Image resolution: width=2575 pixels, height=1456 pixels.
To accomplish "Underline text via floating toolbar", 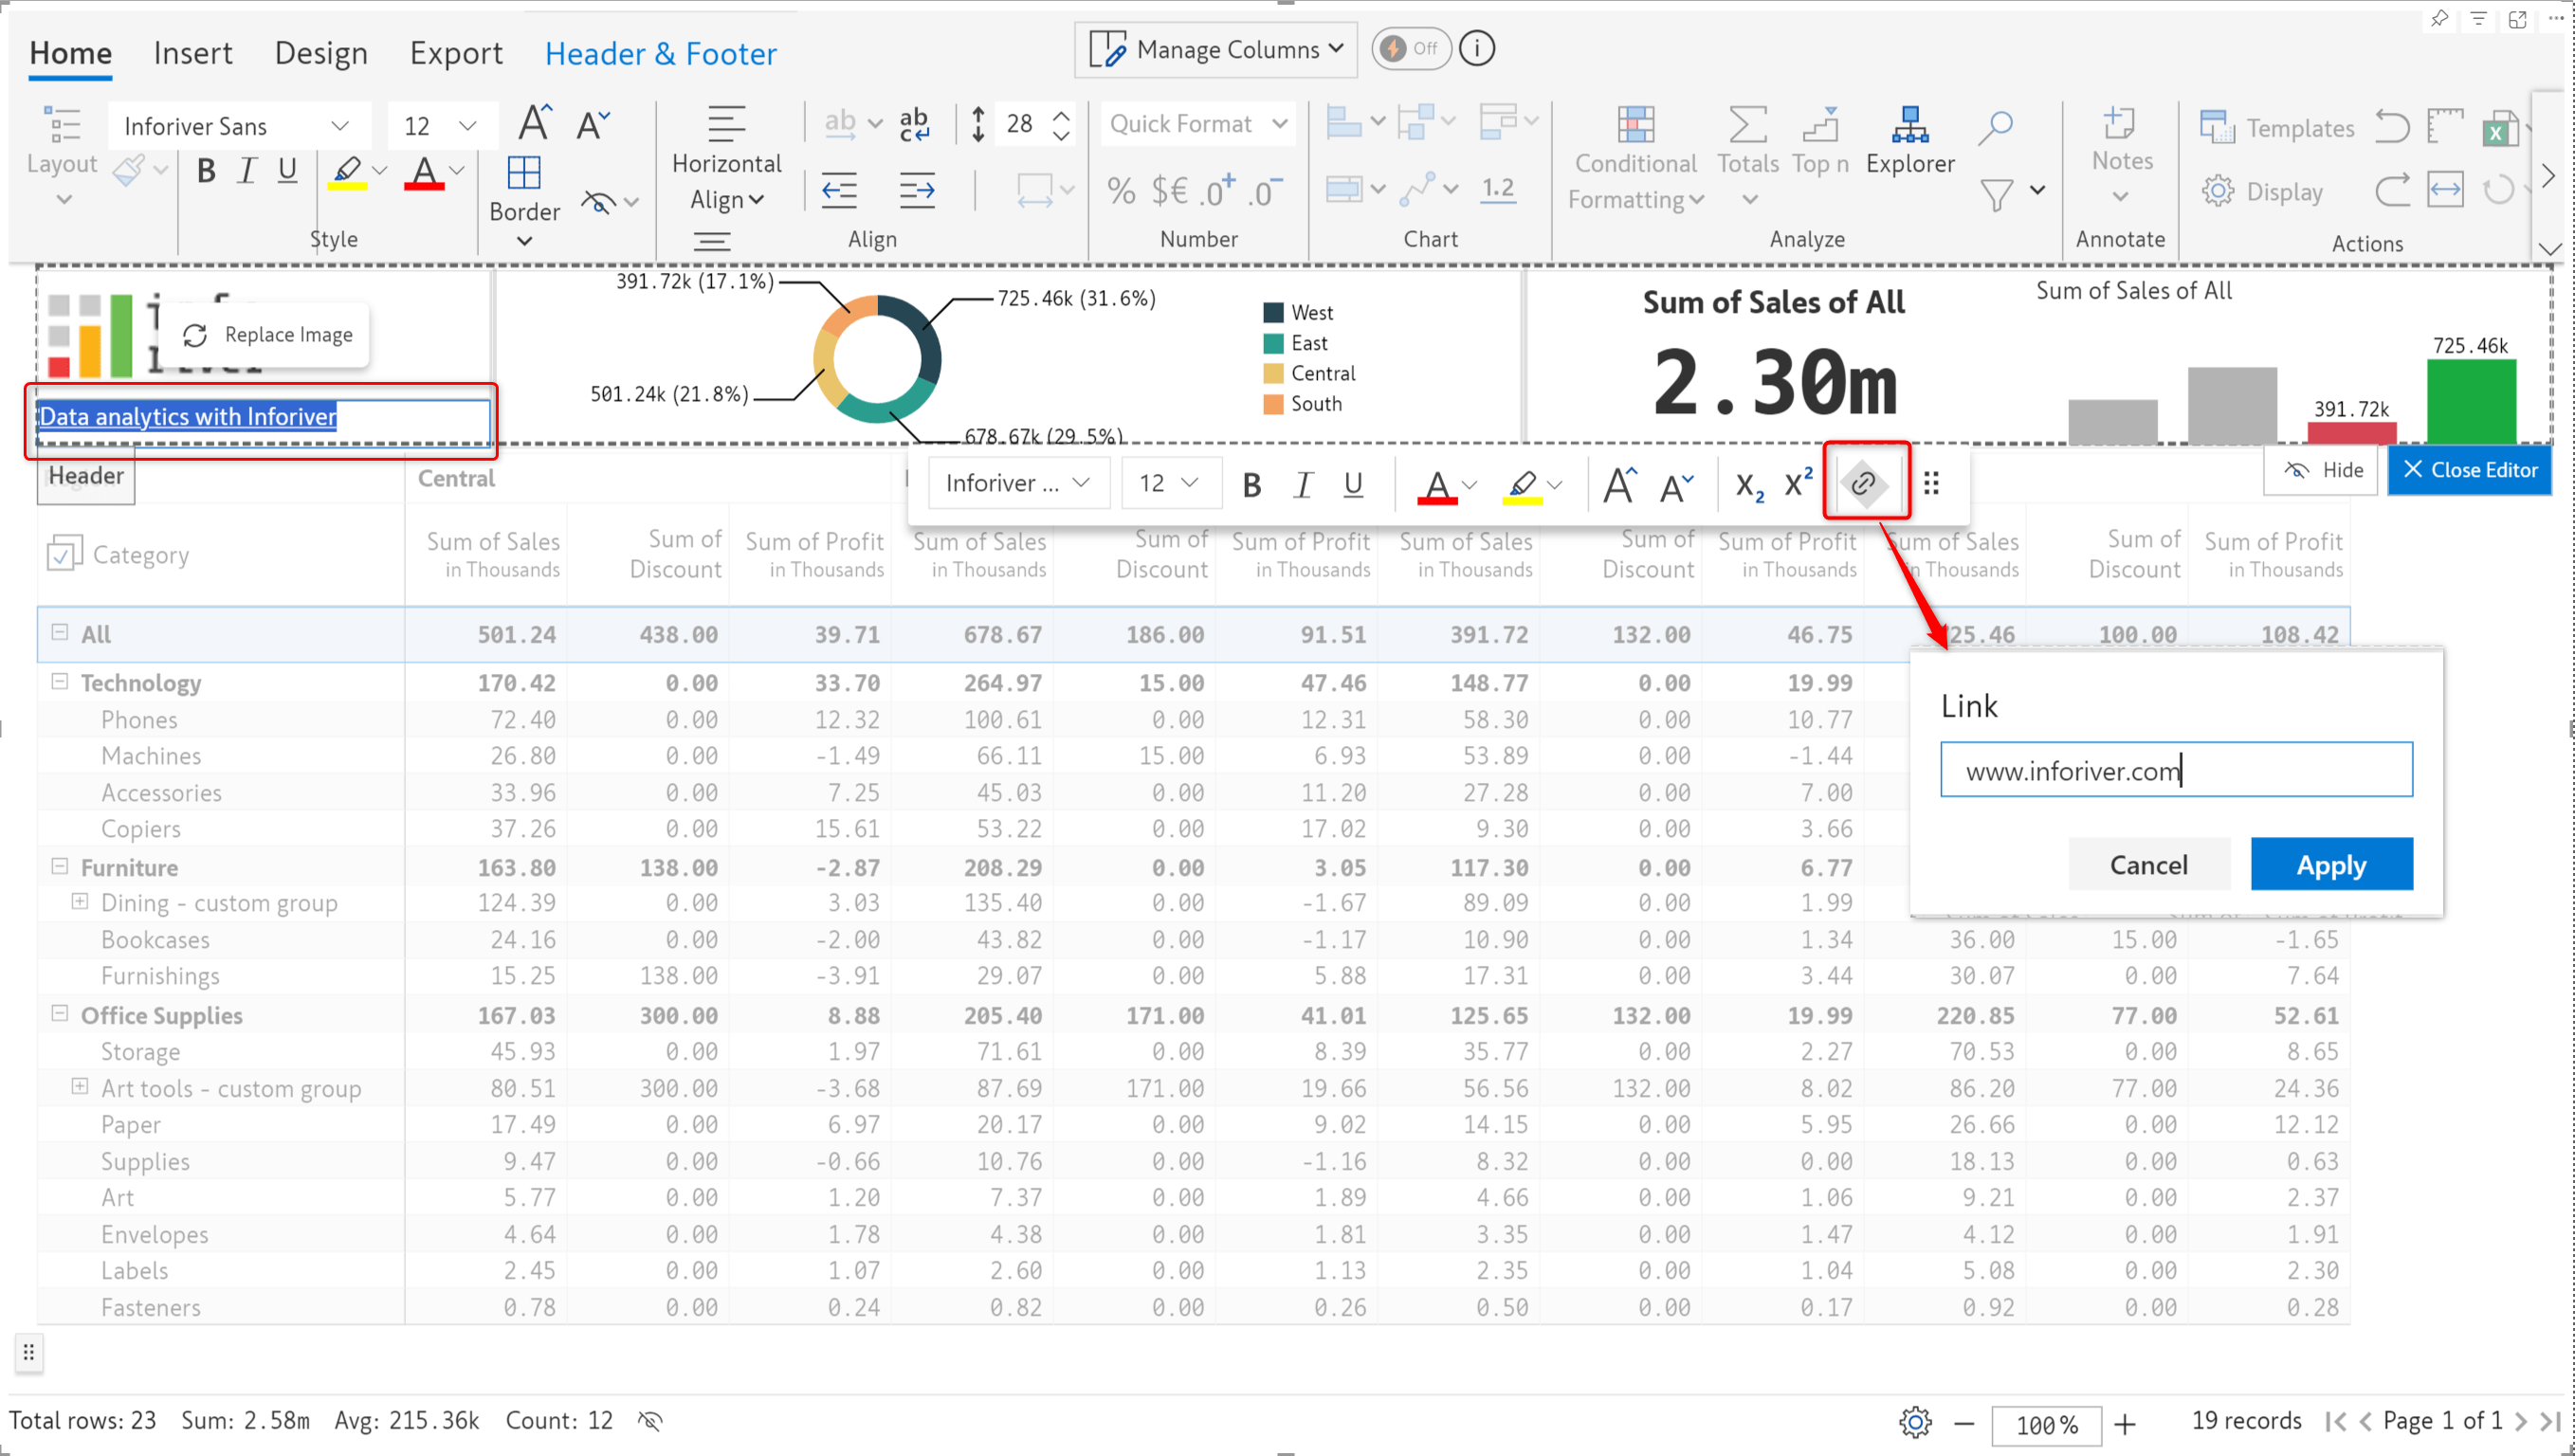I will click(1353, 485).
